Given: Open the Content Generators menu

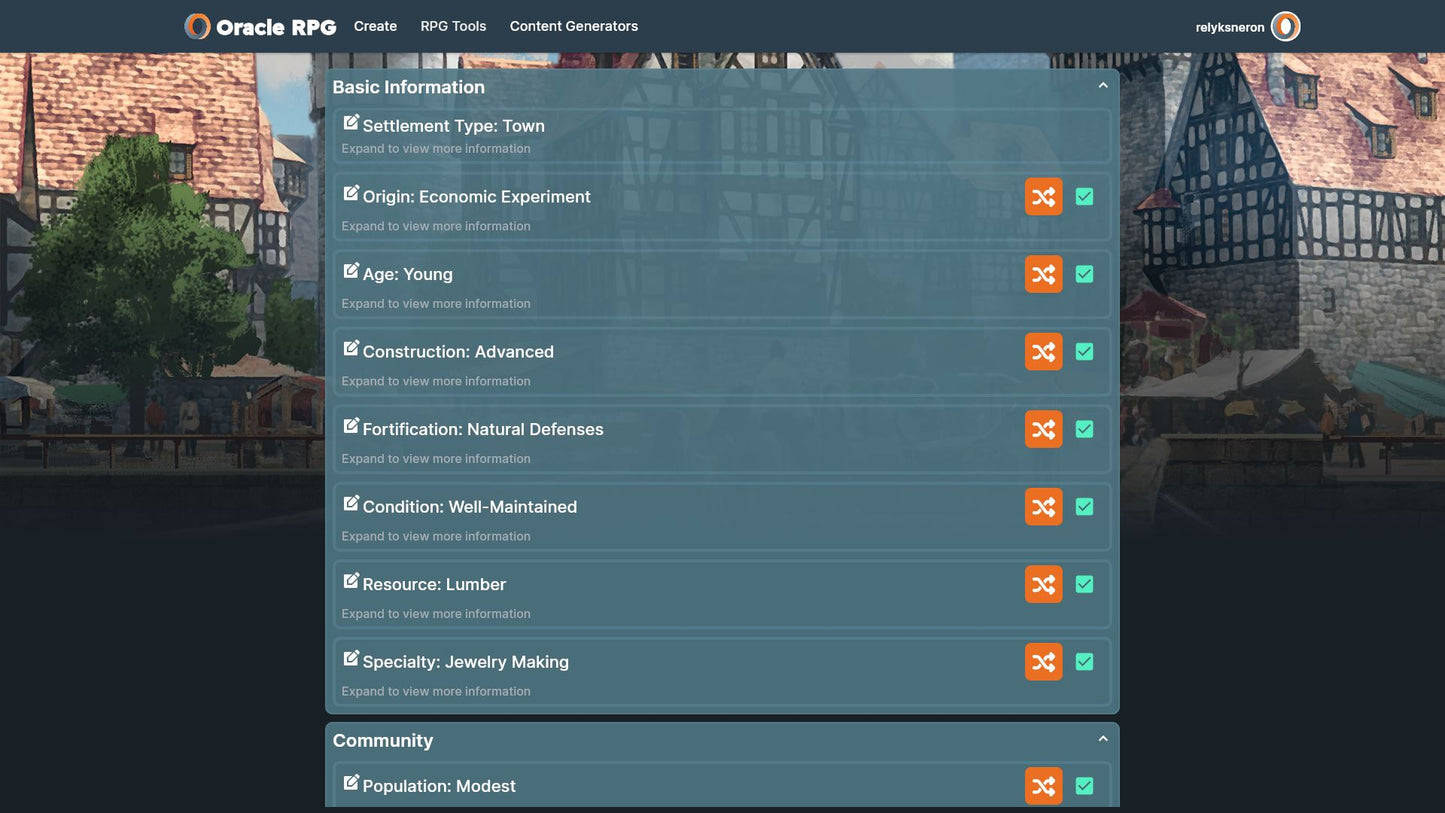Looking at the screenshot, I should point(573,26).
